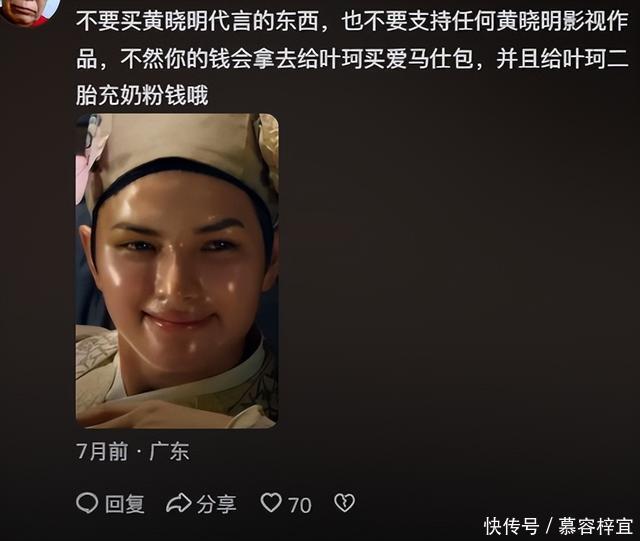The image size is (640, 541).
Task: Tap the share arrow icon
Action: click(178, 503)
